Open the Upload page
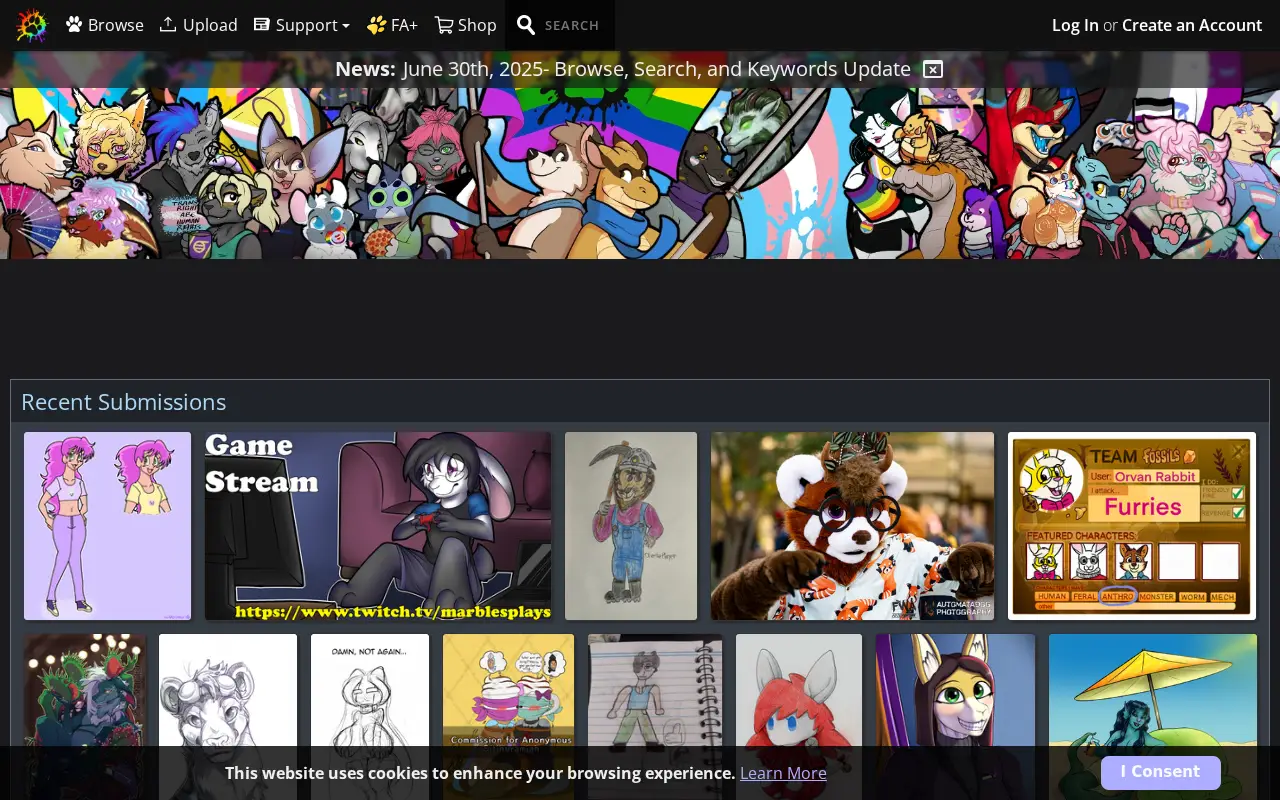Image resolution: width=1280 pixels, height=800 pixels. click(x=199, y=25)
